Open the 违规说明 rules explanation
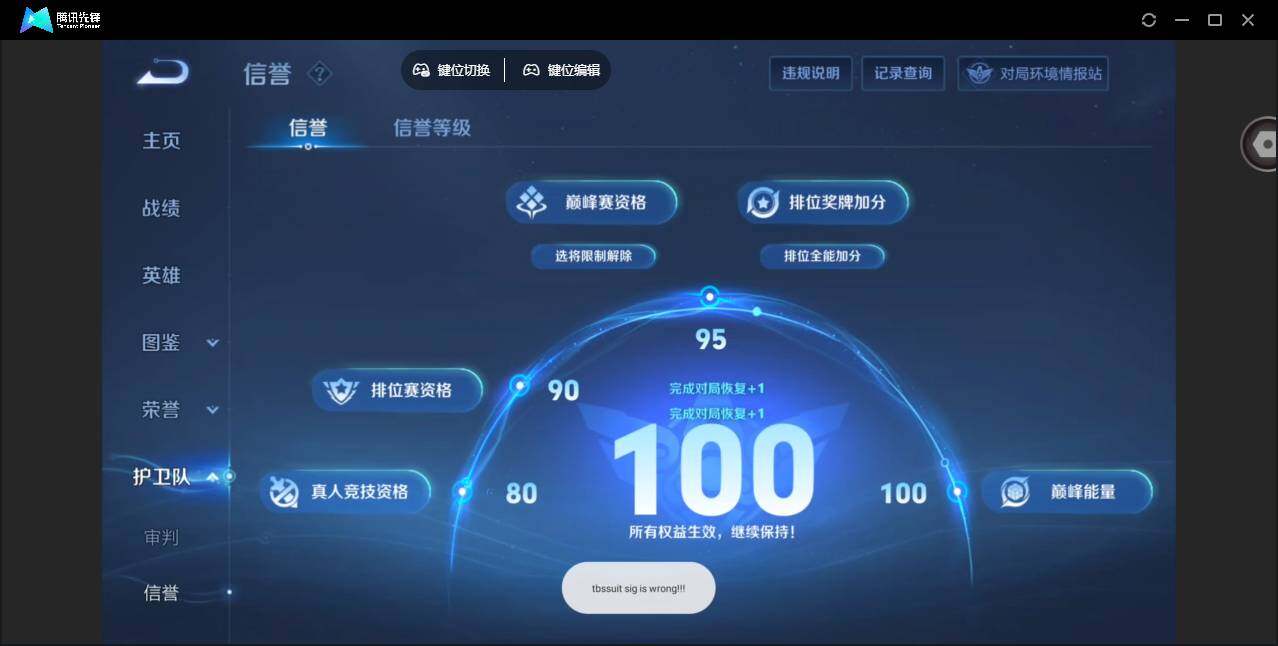This screenshot has width=1278, height=646. tap(810, 73)
